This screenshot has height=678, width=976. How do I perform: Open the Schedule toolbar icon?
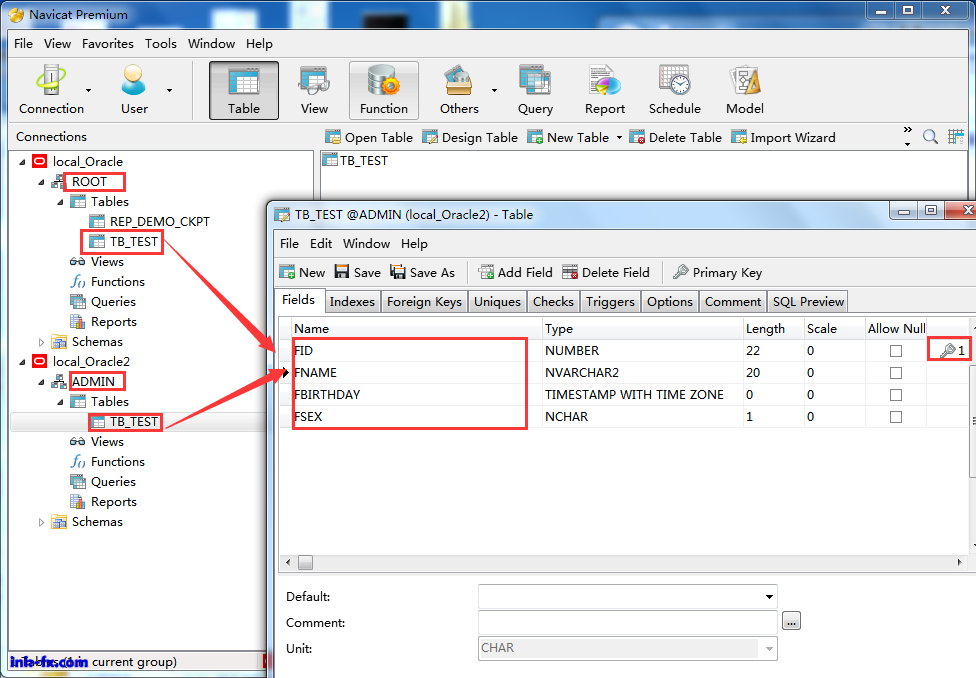(675, 90)
